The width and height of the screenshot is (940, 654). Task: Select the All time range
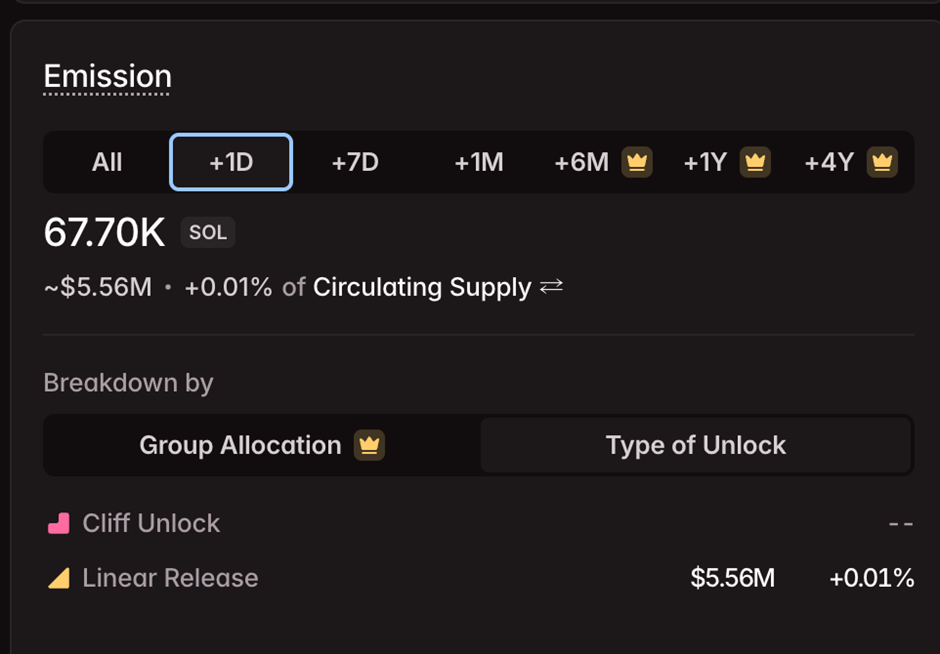point(107,162)
